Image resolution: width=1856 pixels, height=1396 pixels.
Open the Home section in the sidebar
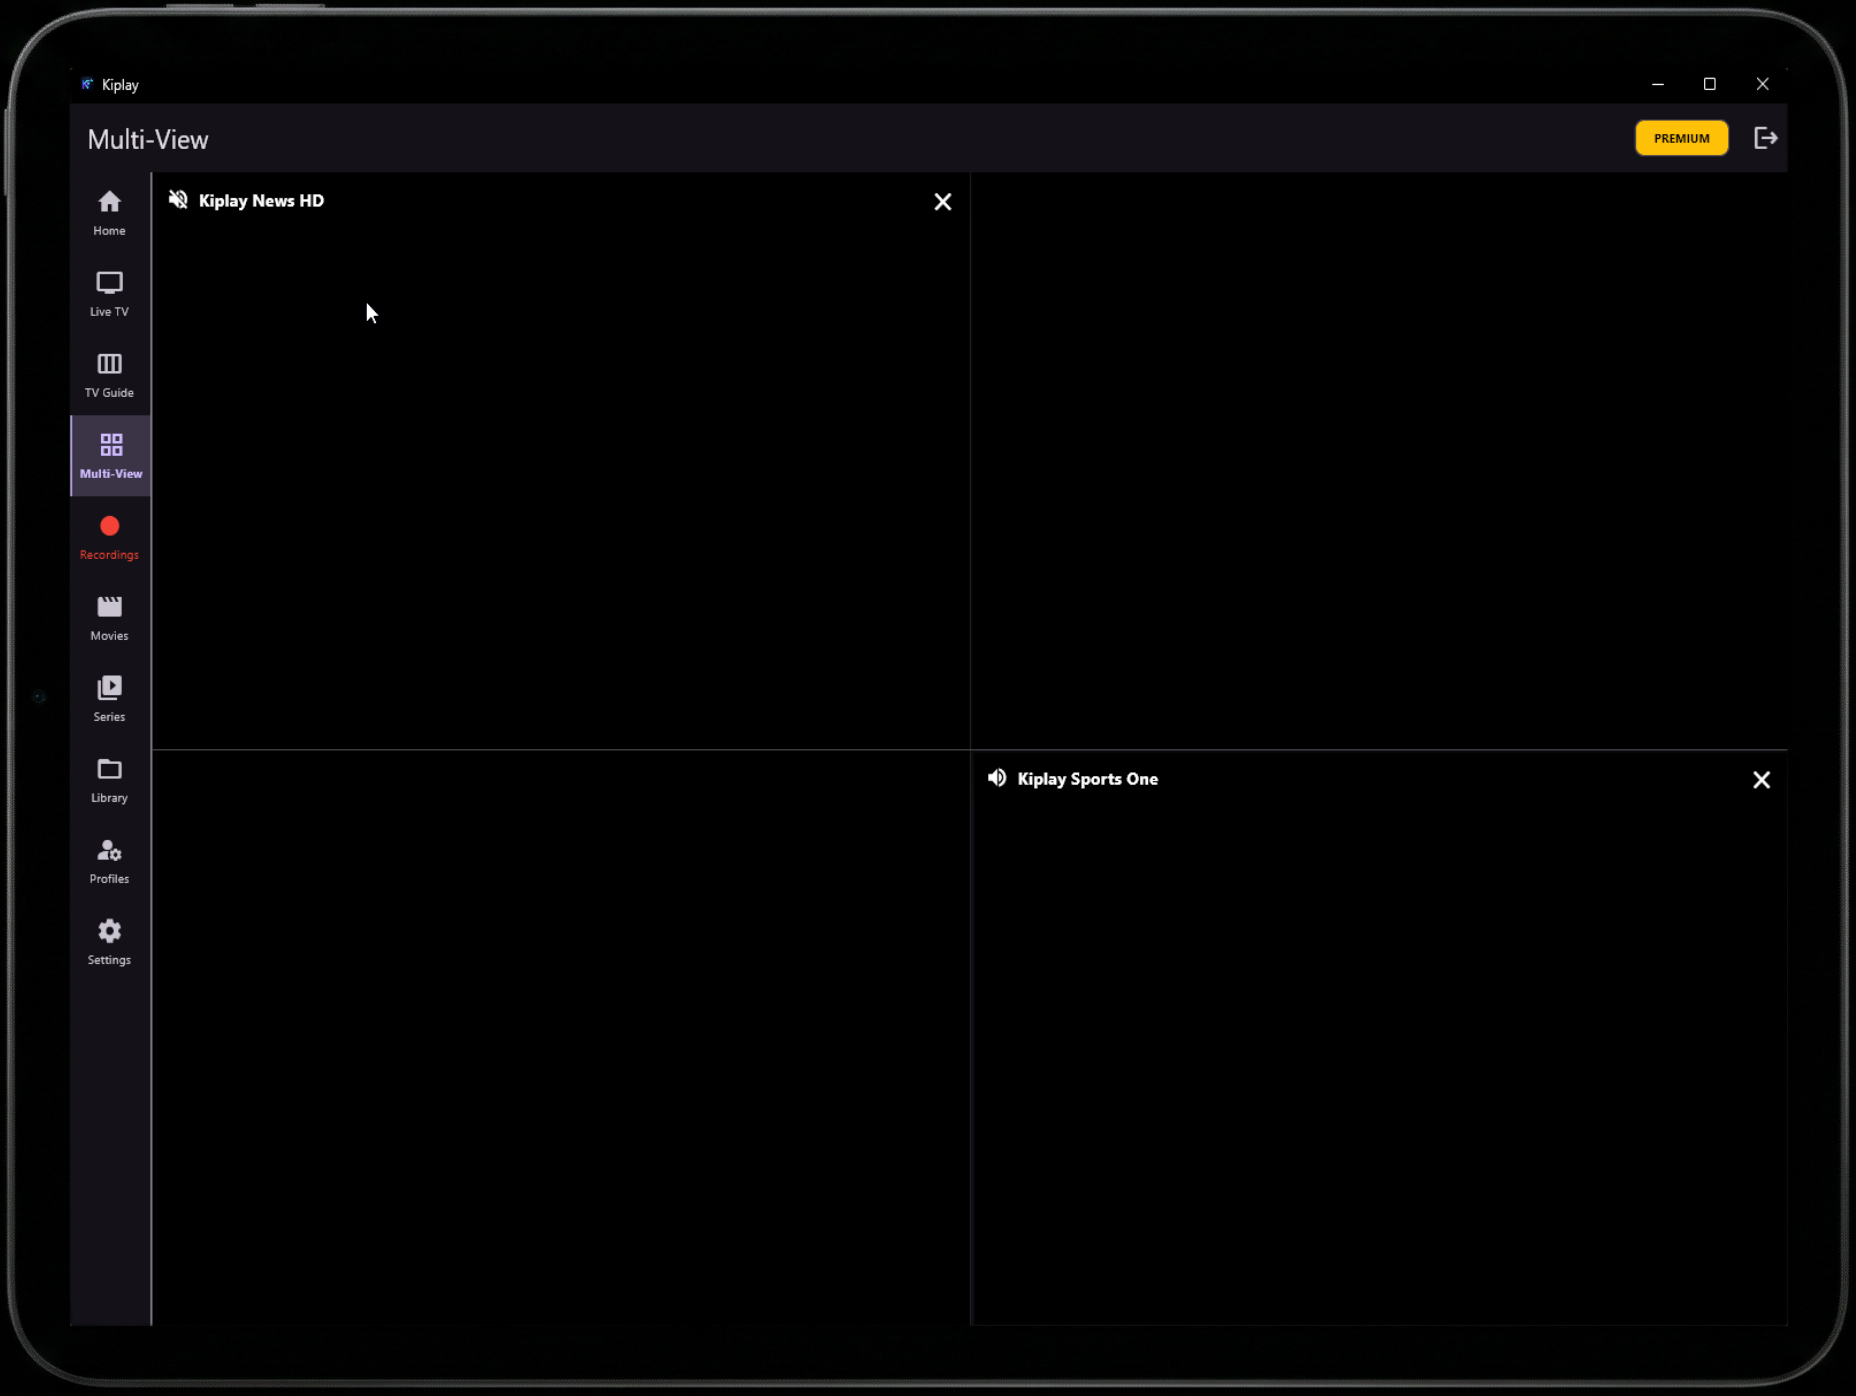[108, 211]
